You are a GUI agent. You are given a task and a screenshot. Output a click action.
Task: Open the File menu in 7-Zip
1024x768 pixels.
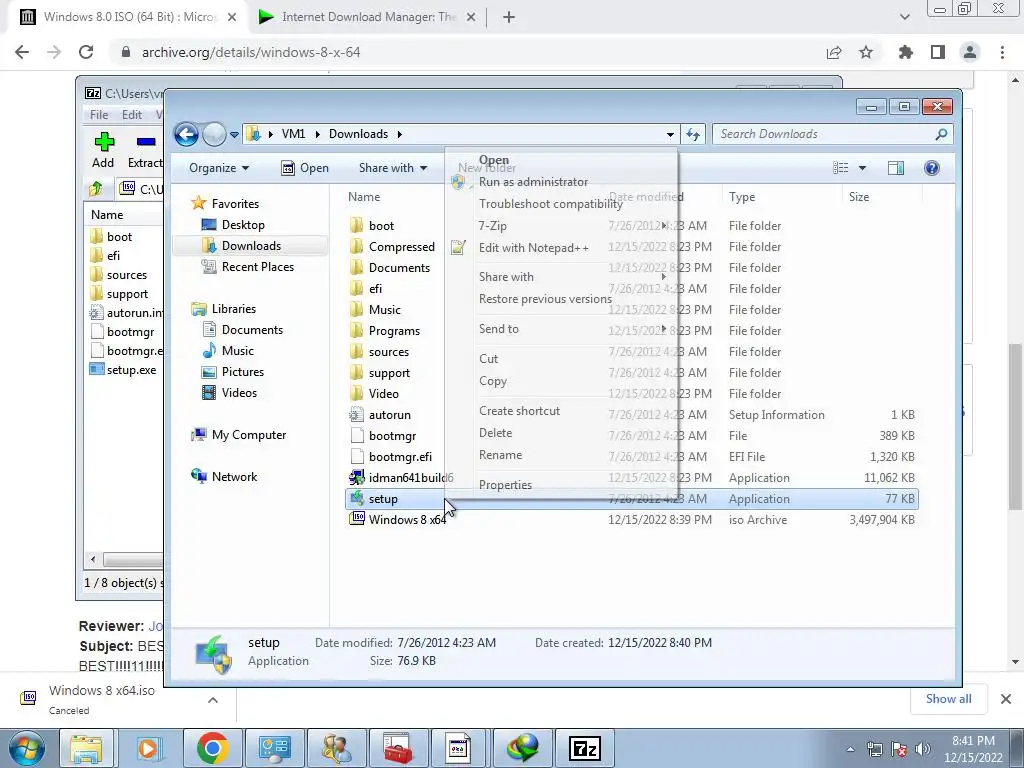(99, 115)
